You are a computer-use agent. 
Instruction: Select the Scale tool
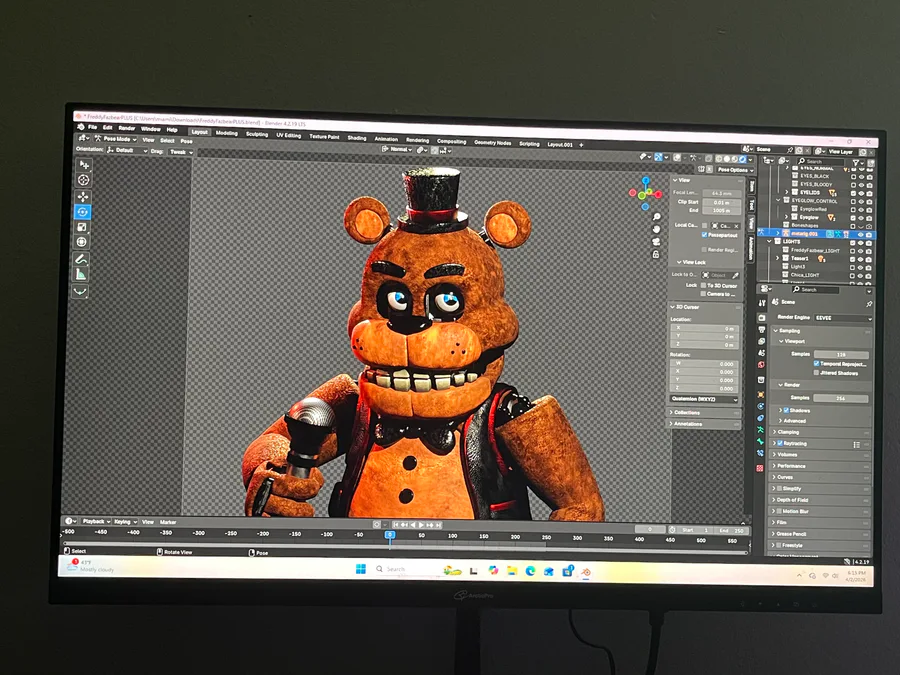pyautogui.click(x=82, y=227)
